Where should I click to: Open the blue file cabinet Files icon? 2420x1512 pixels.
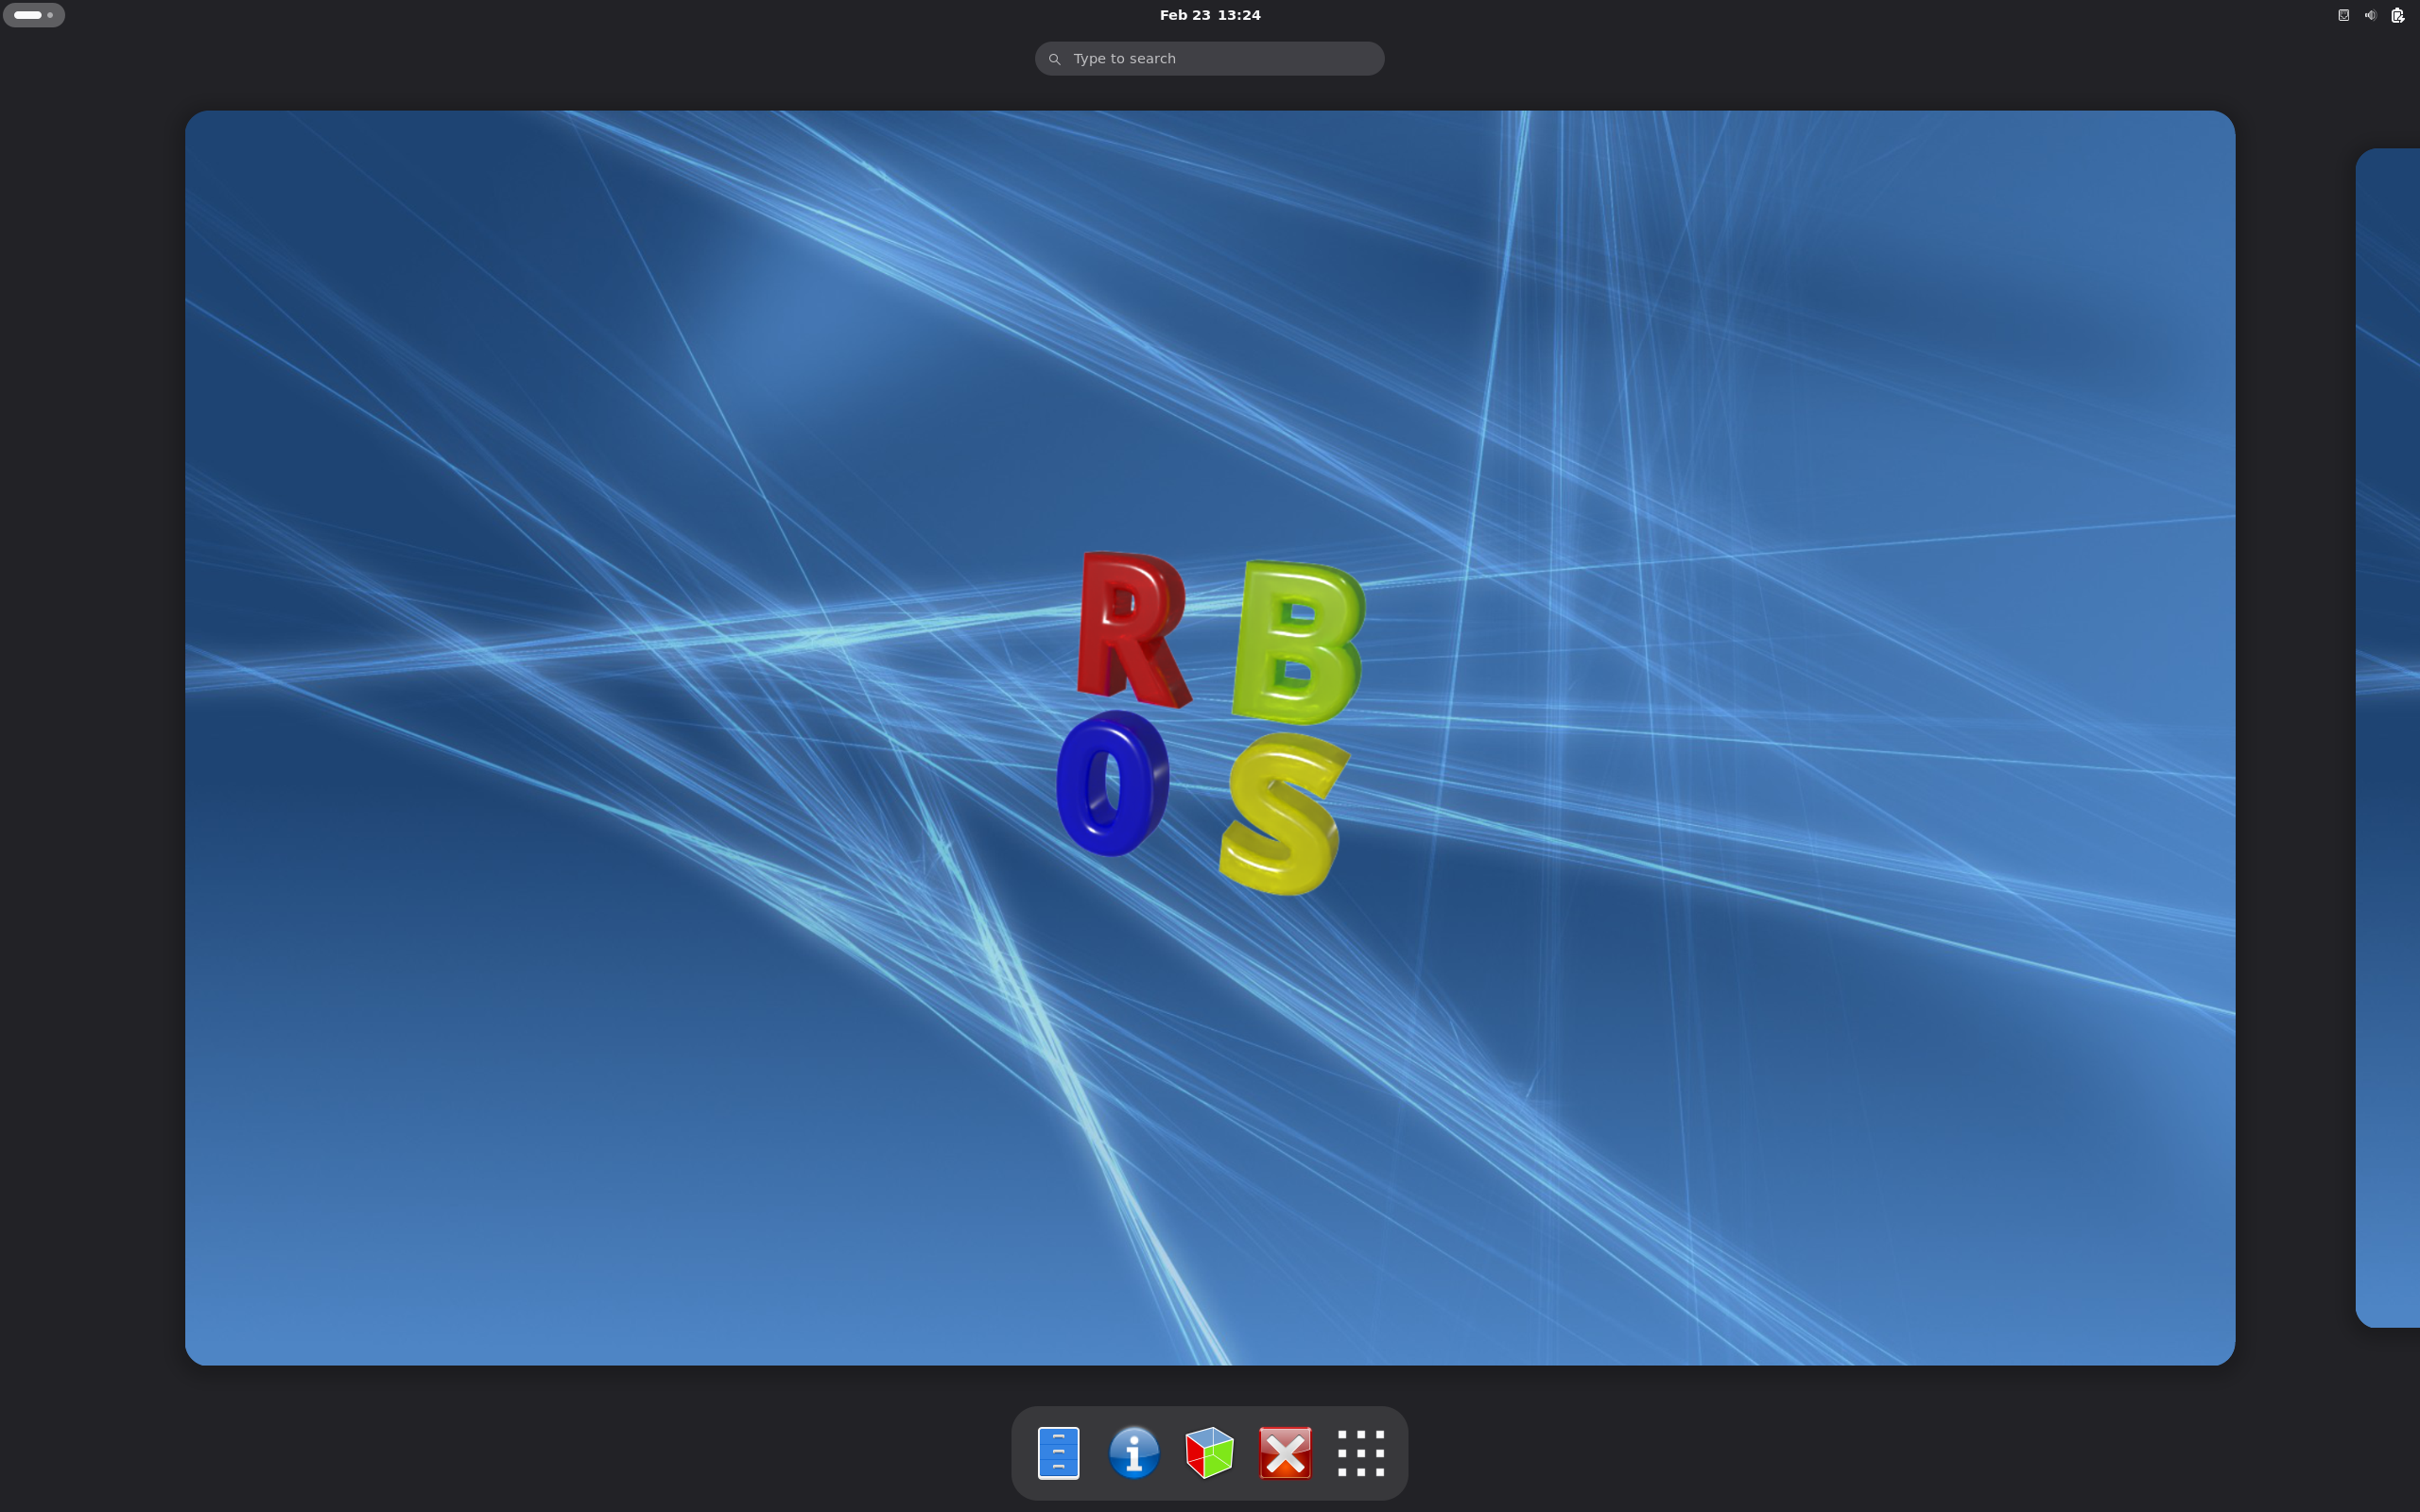pyautogui.click(x=1058, y=1452)
